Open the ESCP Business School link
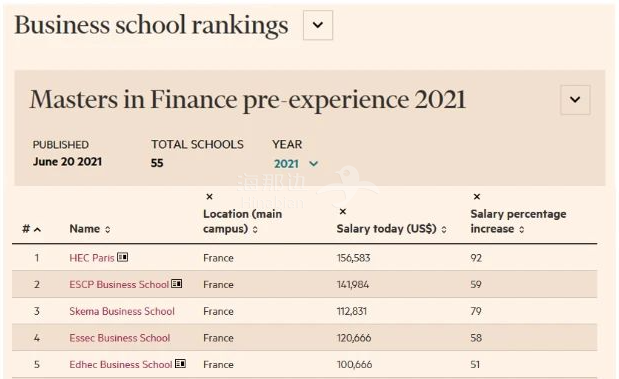 (119, 284)
